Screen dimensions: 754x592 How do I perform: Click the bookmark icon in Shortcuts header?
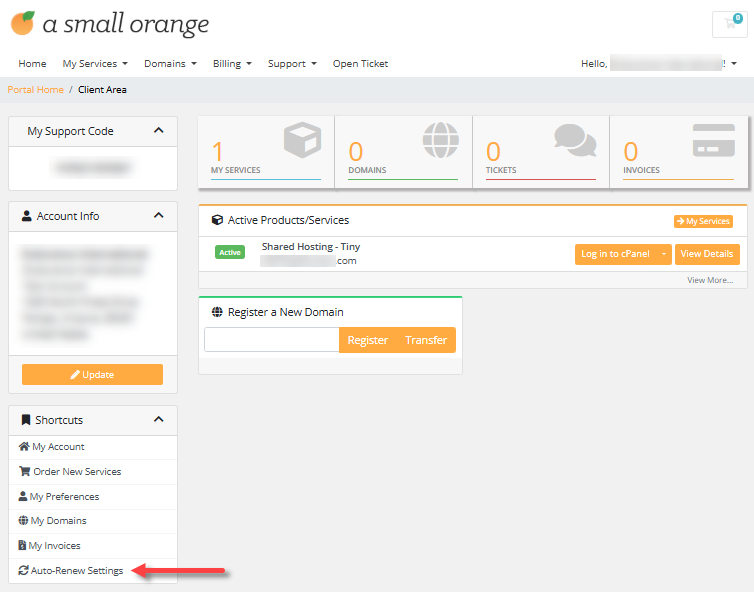pos(26,420)
